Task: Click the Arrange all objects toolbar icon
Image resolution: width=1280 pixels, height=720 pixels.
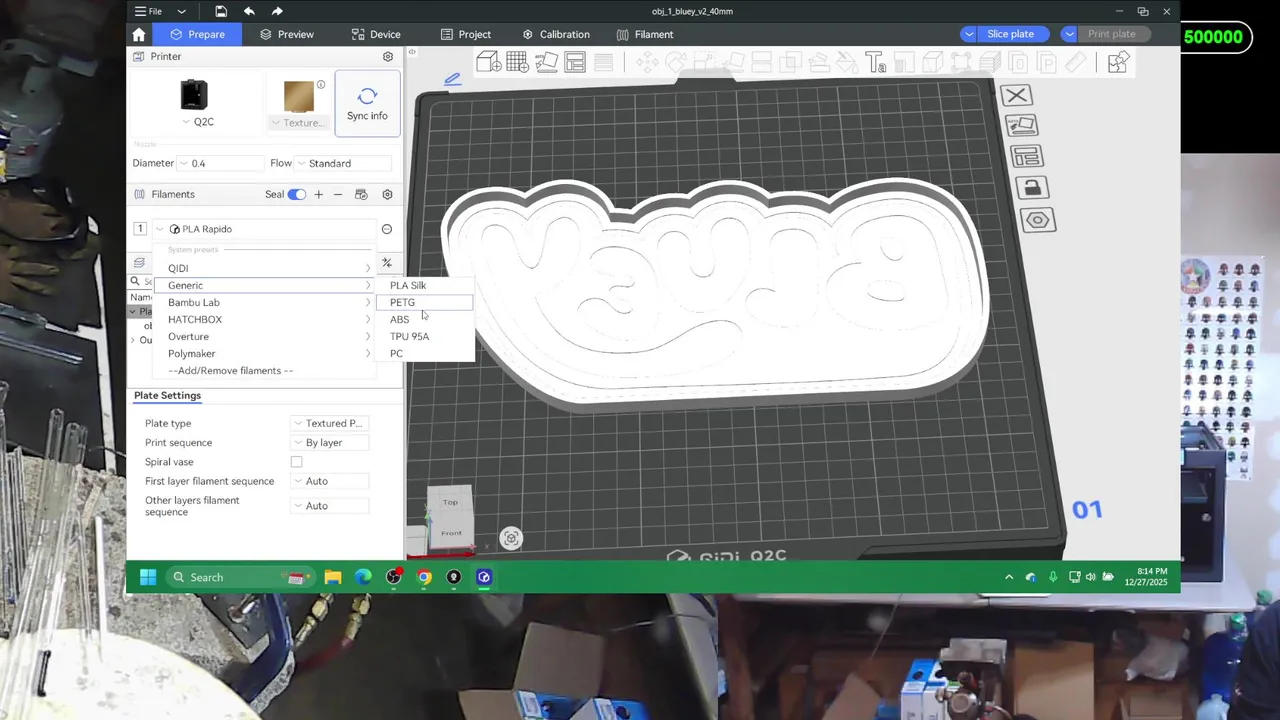Action: [575, 62]
